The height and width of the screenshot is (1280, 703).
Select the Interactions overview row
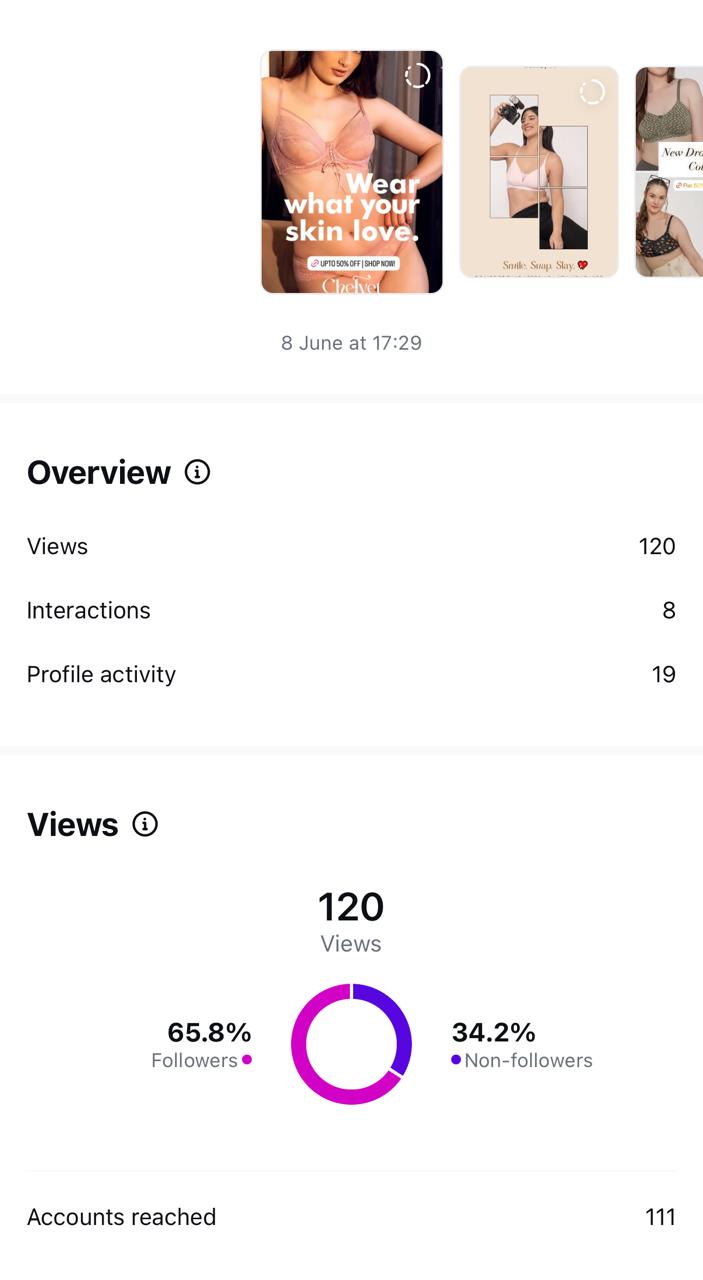click(351, 610)
